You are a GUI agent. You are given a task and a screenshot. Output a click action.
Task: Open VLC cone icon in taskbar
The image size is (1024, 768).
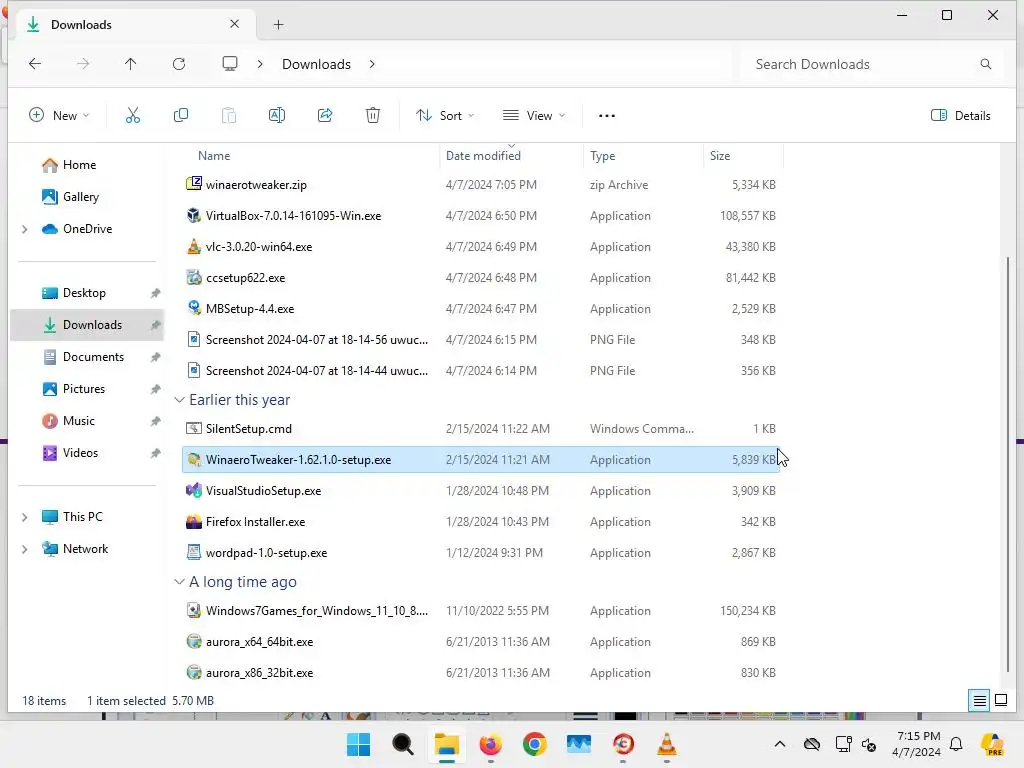coord(667,744)
